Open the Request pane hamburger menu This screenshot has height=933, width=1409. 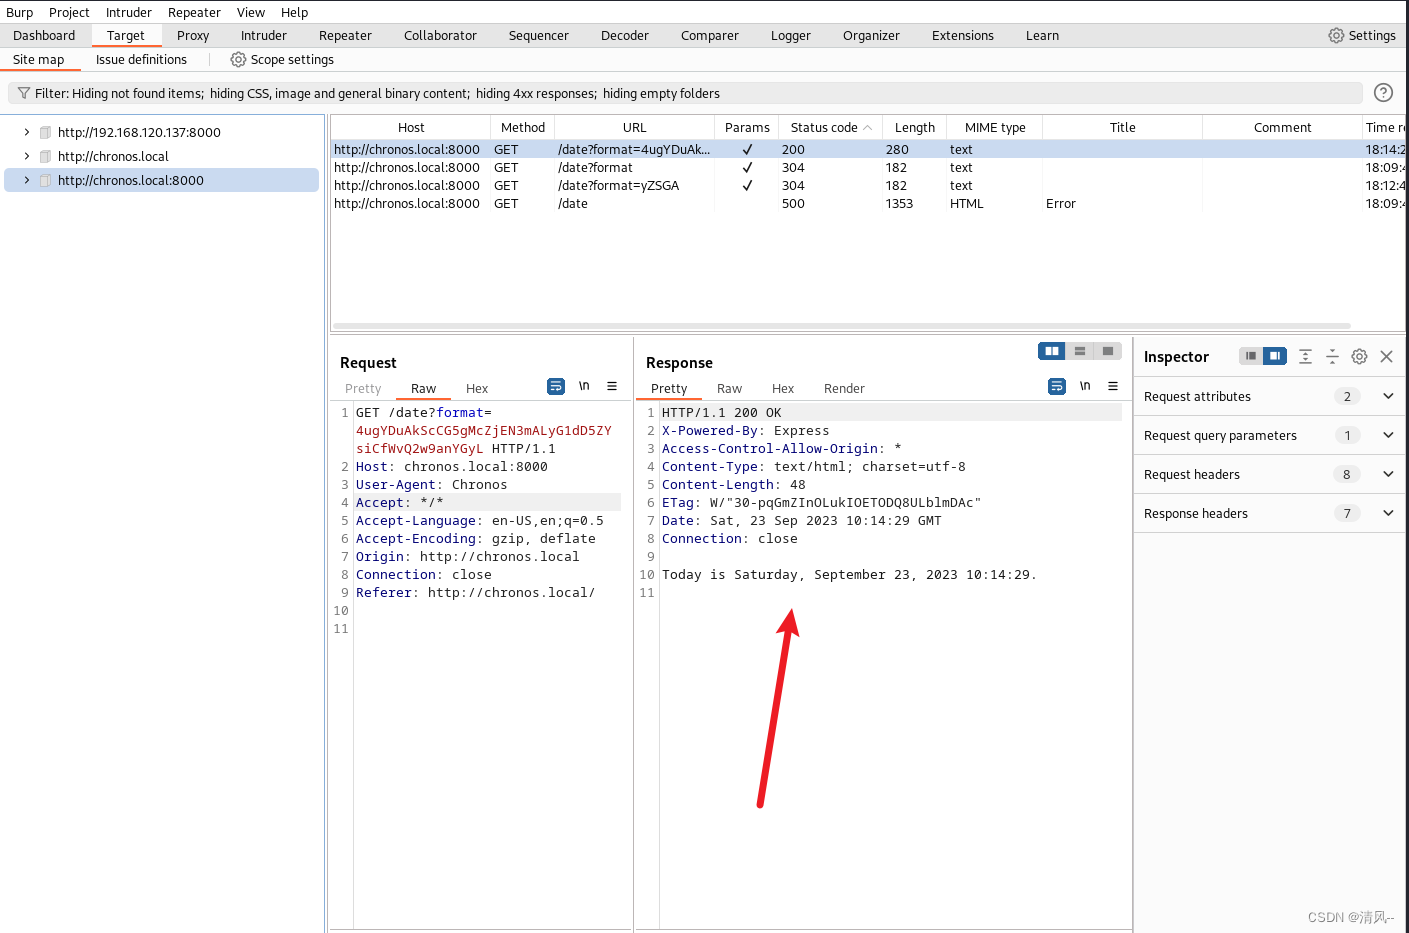click(612, 386)
